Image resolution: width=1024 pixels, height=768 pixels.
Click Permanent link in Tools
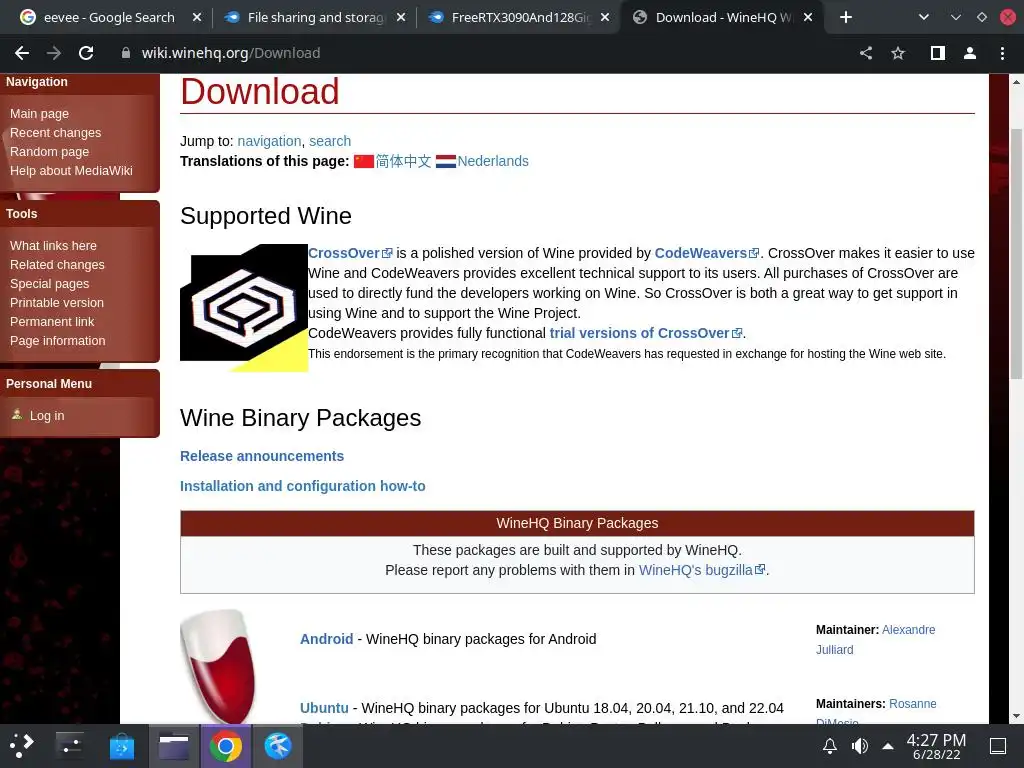point(52,321)
